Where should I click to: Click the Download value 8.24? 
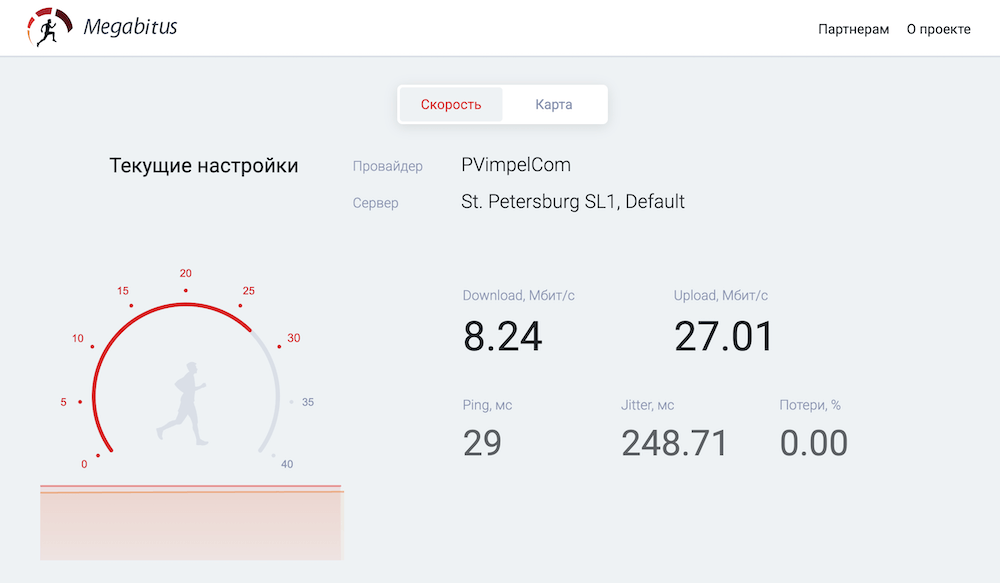point(503,336)
